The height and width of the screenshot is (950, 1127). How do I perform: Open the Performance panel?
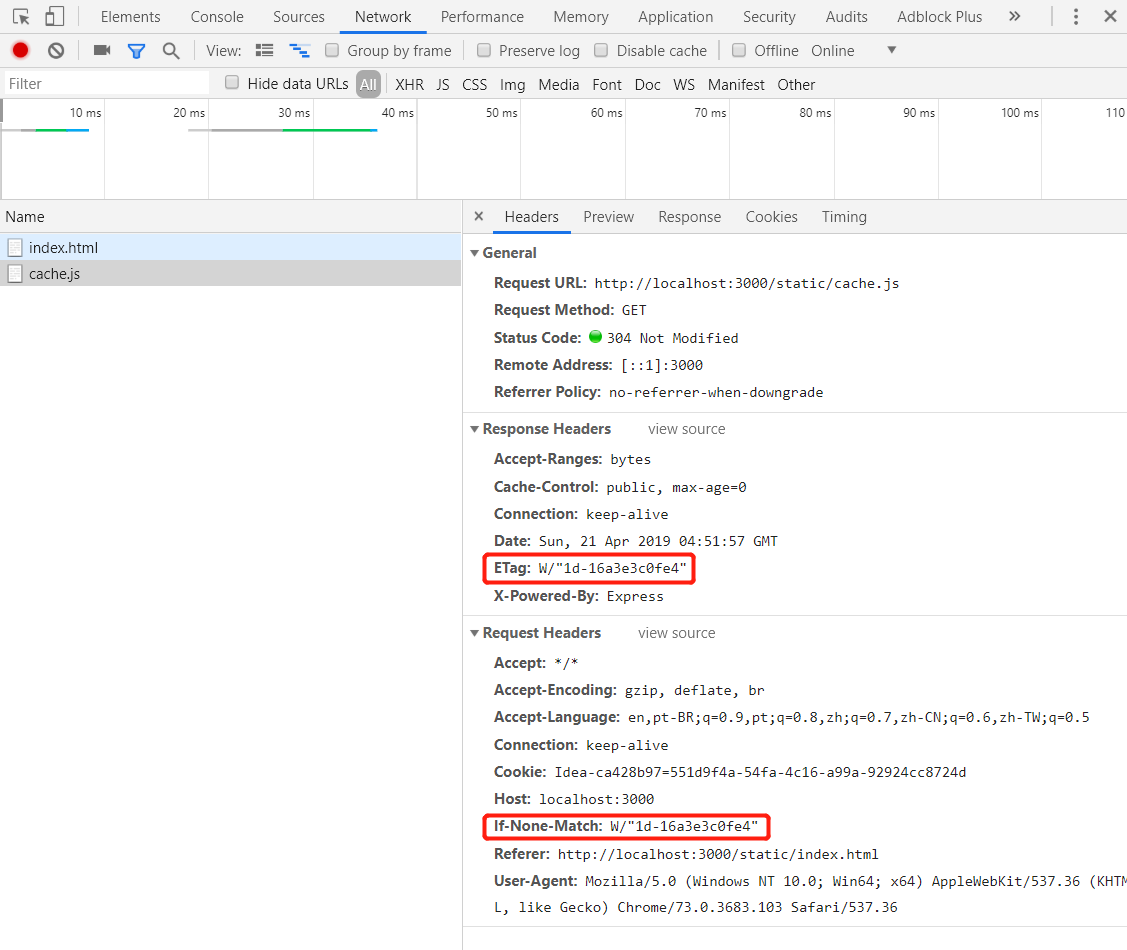(482, 17)
